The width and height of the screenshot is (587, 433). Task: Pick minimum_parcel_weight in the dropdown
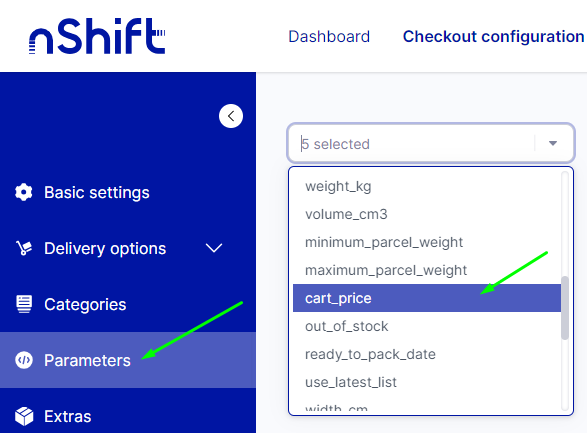427,242
